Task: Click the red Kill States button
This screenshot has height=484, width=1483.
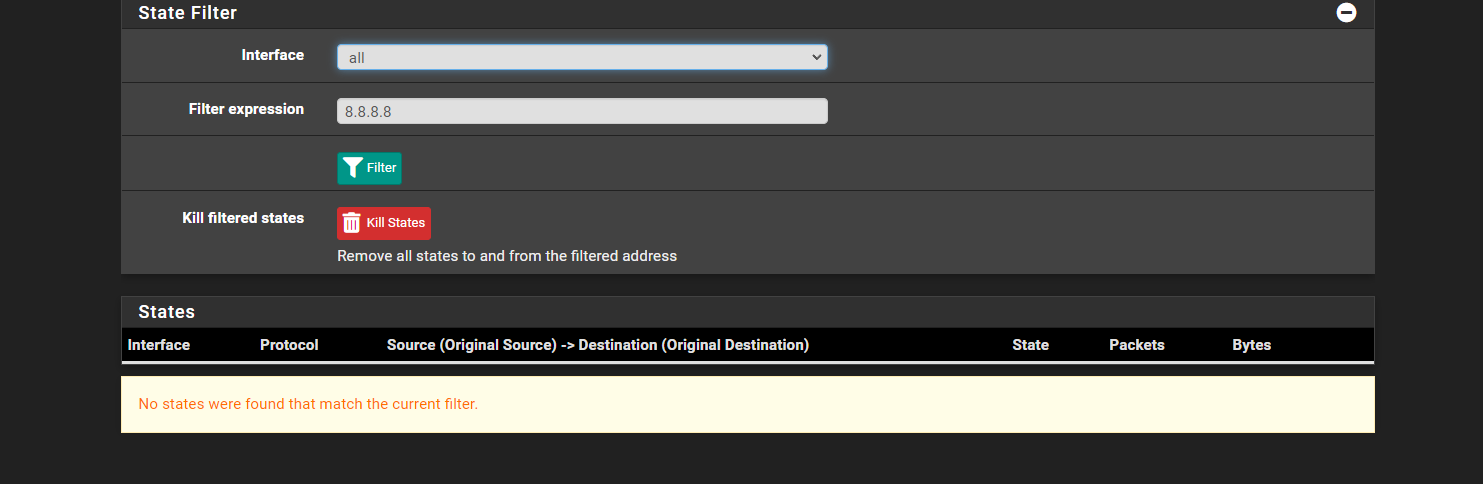Action: (x=384, y=223)
